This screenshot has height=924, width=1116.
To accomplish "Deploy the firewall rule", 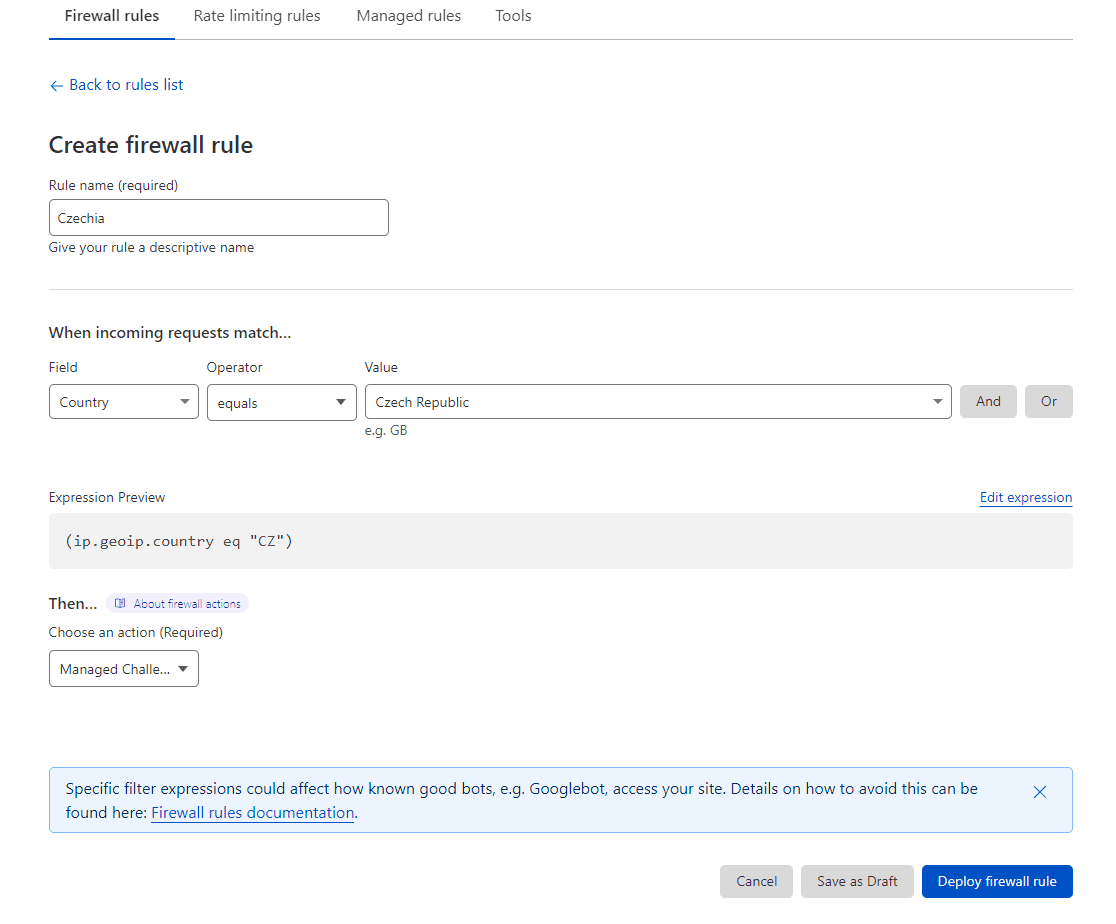I will (996, 881).
